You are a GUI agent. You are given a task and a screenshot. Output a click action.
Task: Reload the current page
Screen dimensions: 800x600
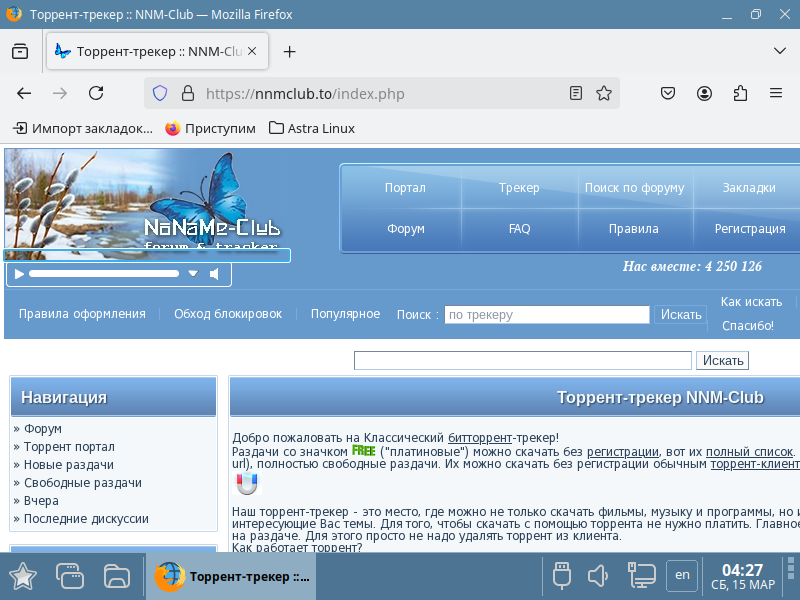(x=96, y=93)
